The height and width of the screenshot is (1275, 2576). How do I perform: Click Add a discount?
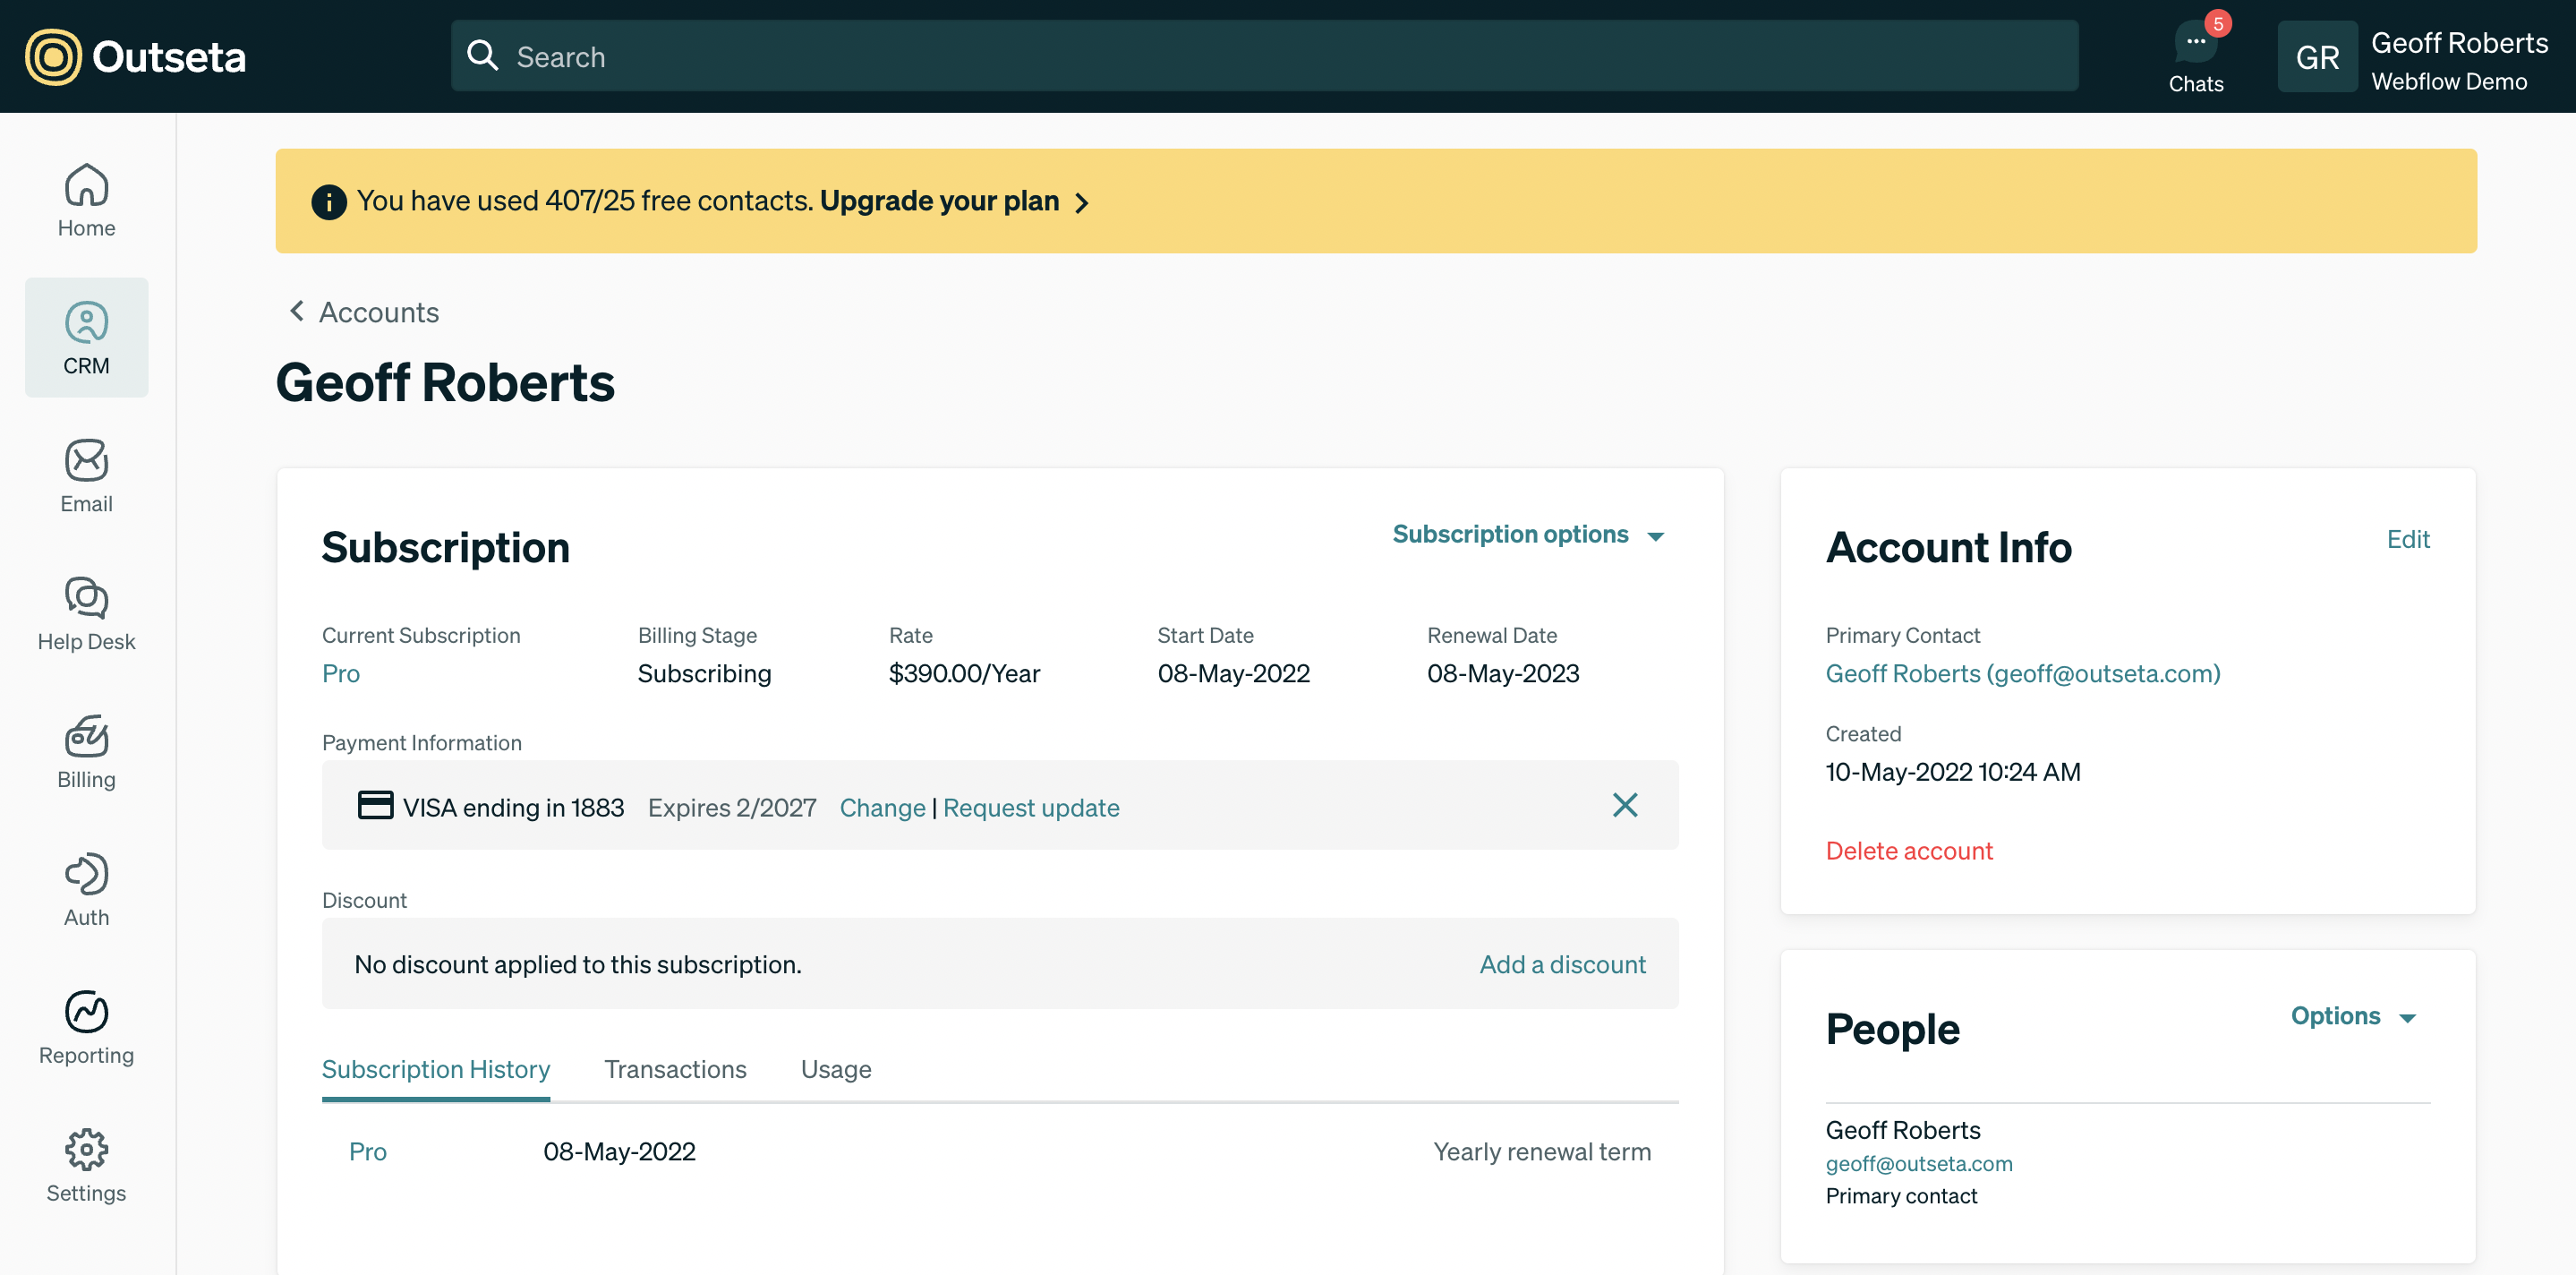coord(1561,964)
